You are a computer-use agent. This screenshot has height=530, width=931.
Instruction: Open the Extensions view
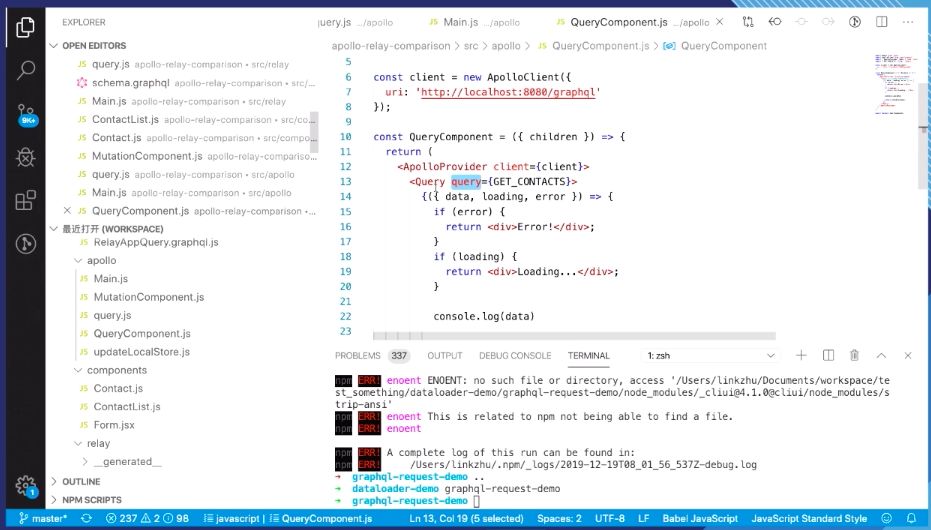[x=26, y=200]
